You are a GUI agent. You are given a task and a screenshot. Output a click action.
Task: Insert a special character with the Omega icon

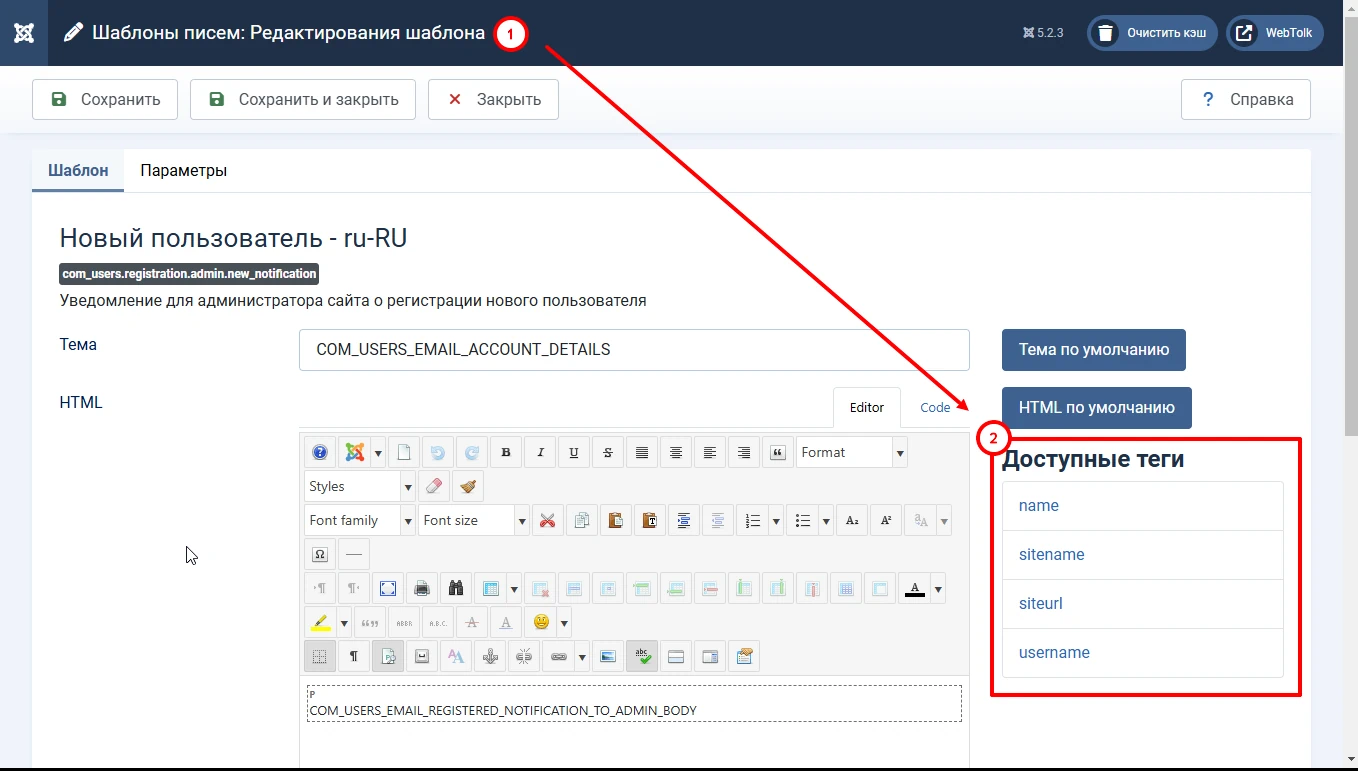coord(320,554)
